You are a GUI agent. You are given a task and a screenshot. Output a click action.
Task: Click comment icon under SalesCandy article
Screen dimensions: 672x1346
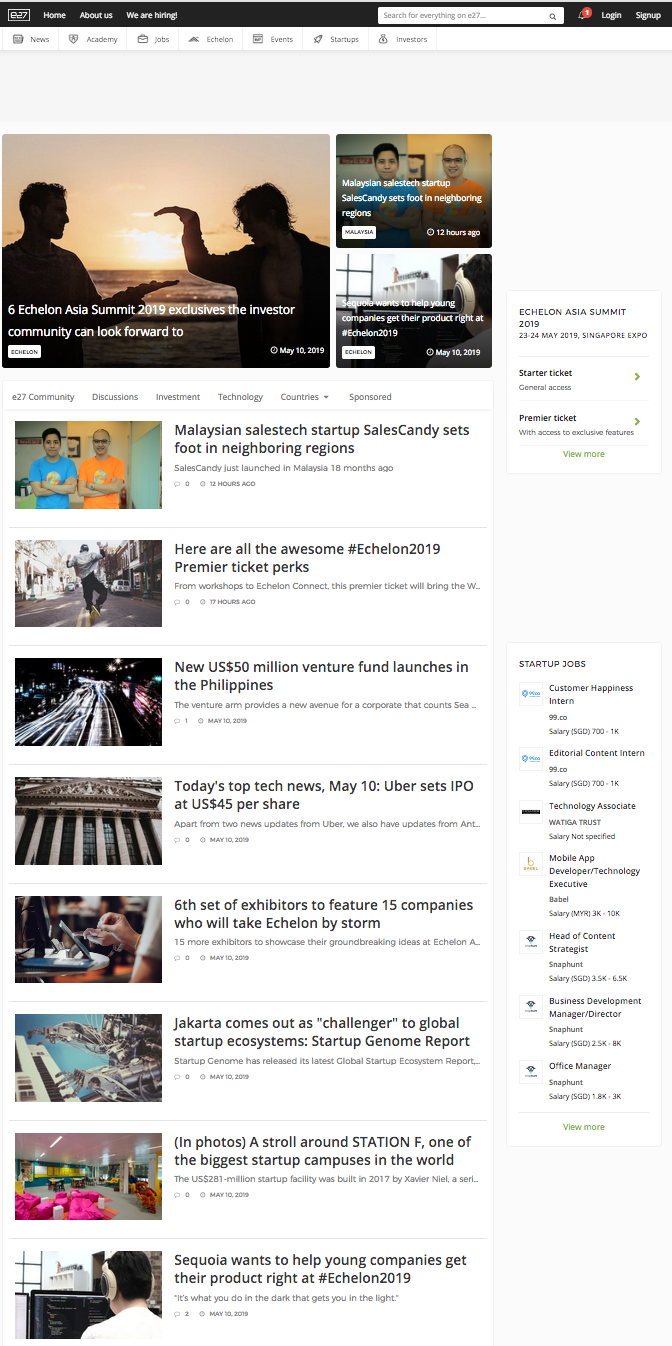[177, 484]
